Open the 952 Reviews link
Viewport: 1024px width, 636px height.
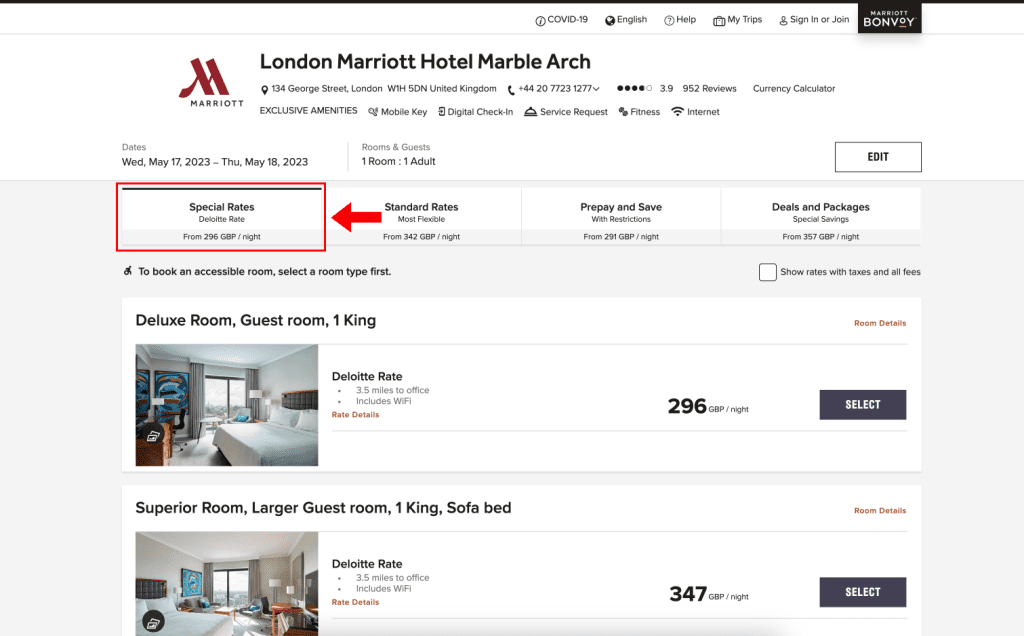(709, 88)
